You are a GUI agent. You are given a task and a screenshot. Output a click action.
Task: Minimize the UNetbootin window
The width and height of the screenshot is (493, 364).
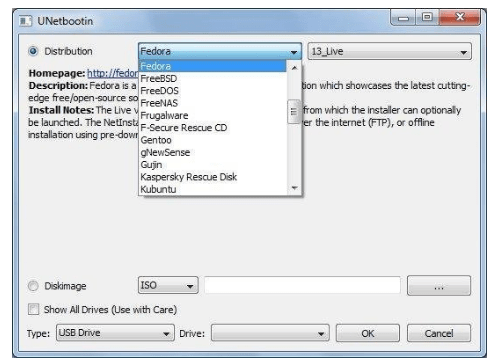pos(403,18)
